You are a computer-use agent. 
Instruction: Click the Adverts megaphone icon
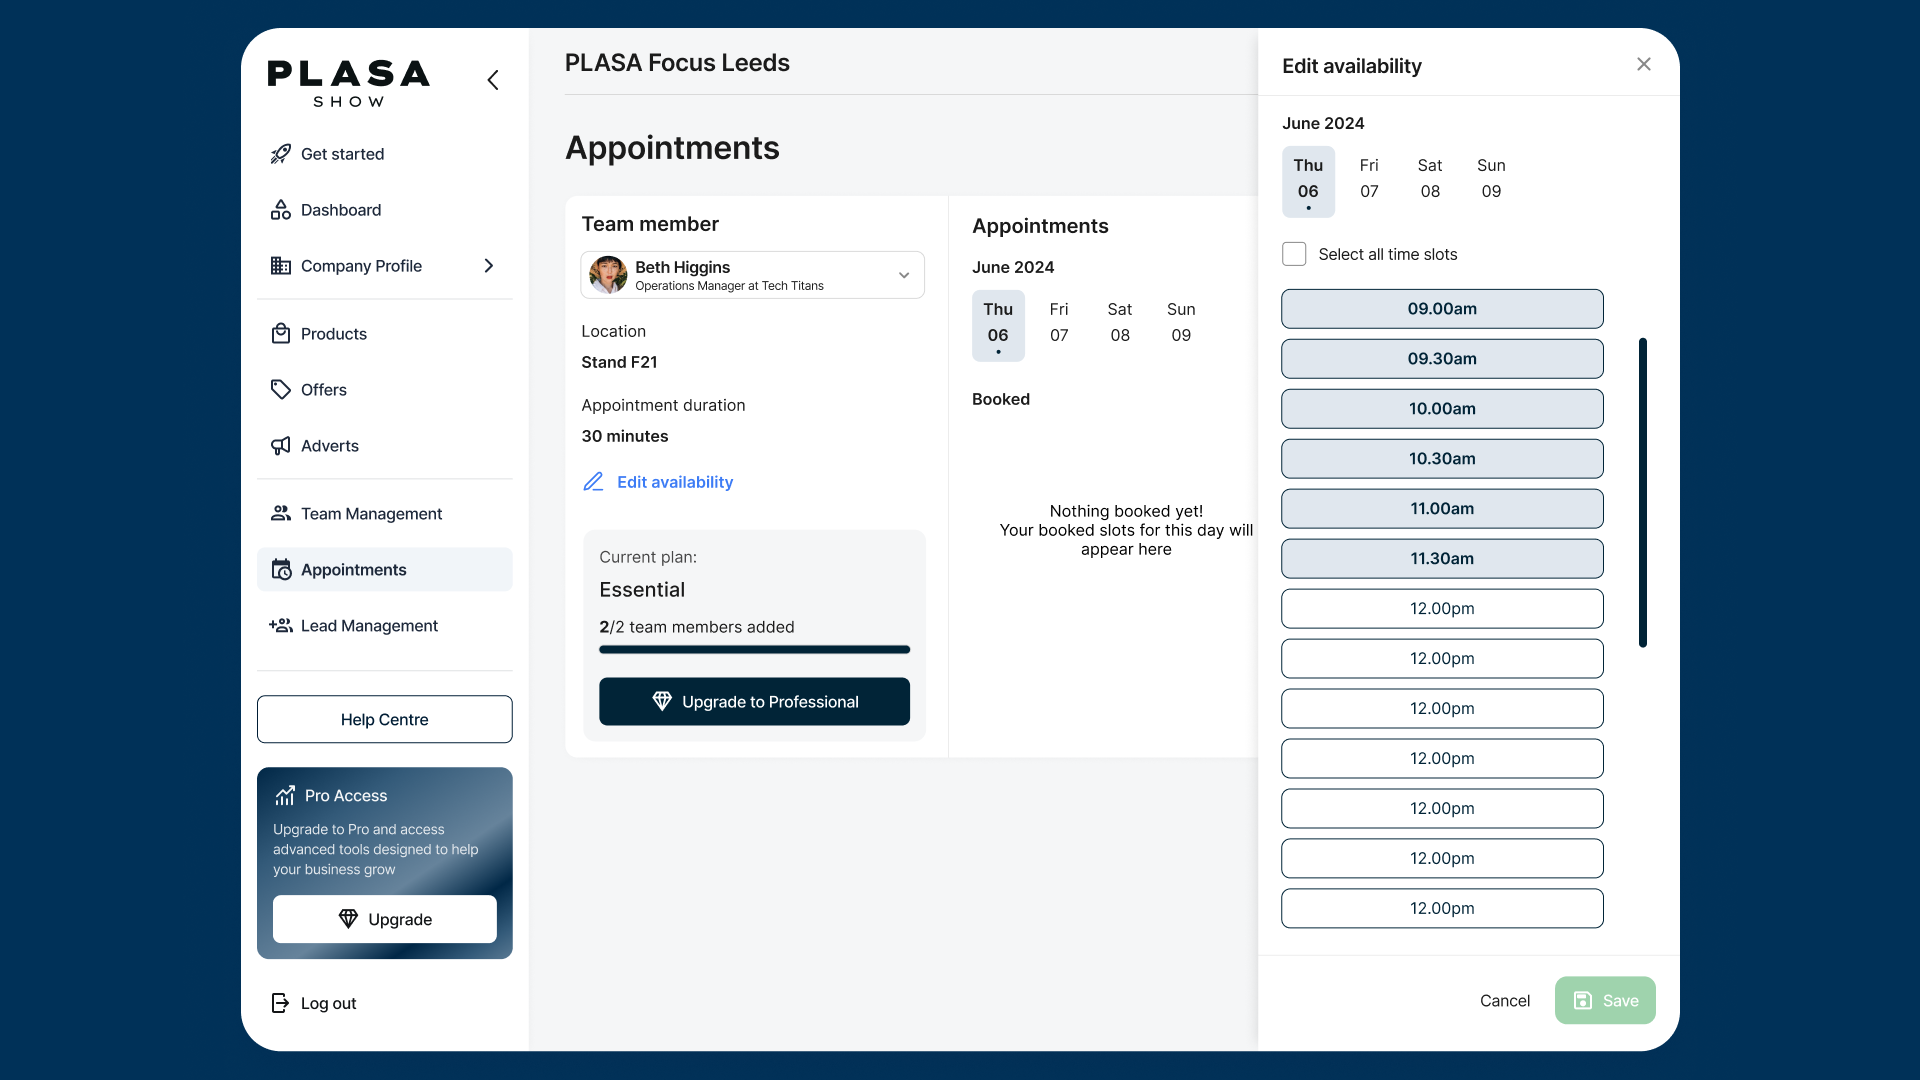(x=280, y=446)
